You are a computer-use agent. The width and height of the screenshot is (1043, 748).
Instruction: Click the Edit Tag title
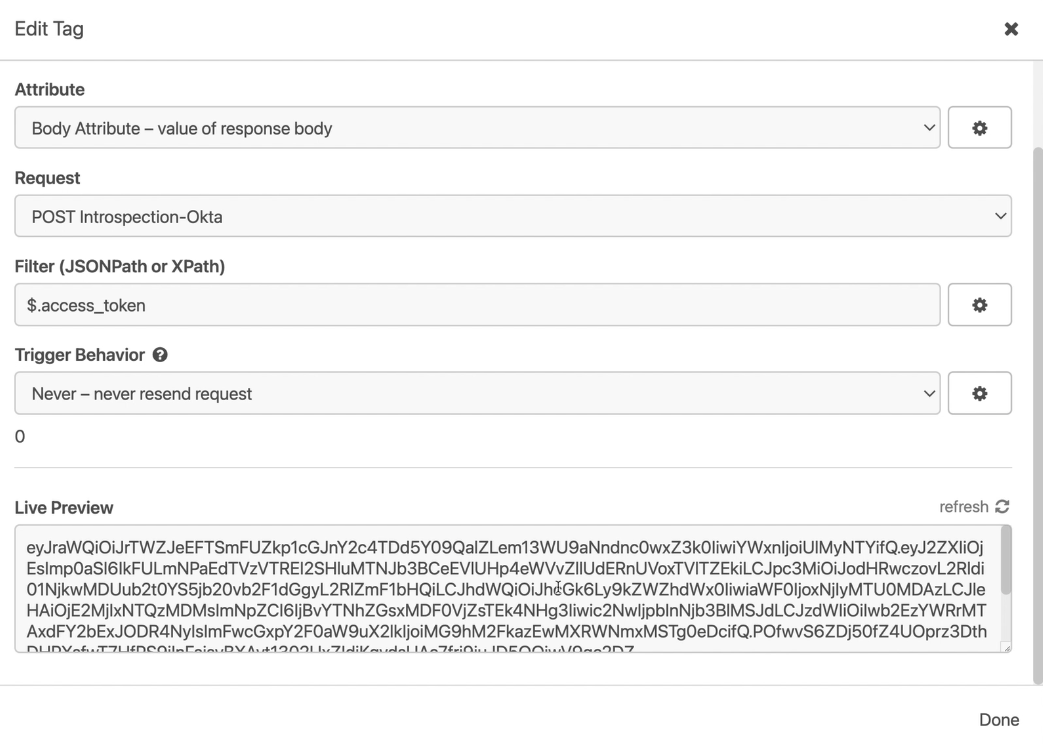tap(49, 30)
